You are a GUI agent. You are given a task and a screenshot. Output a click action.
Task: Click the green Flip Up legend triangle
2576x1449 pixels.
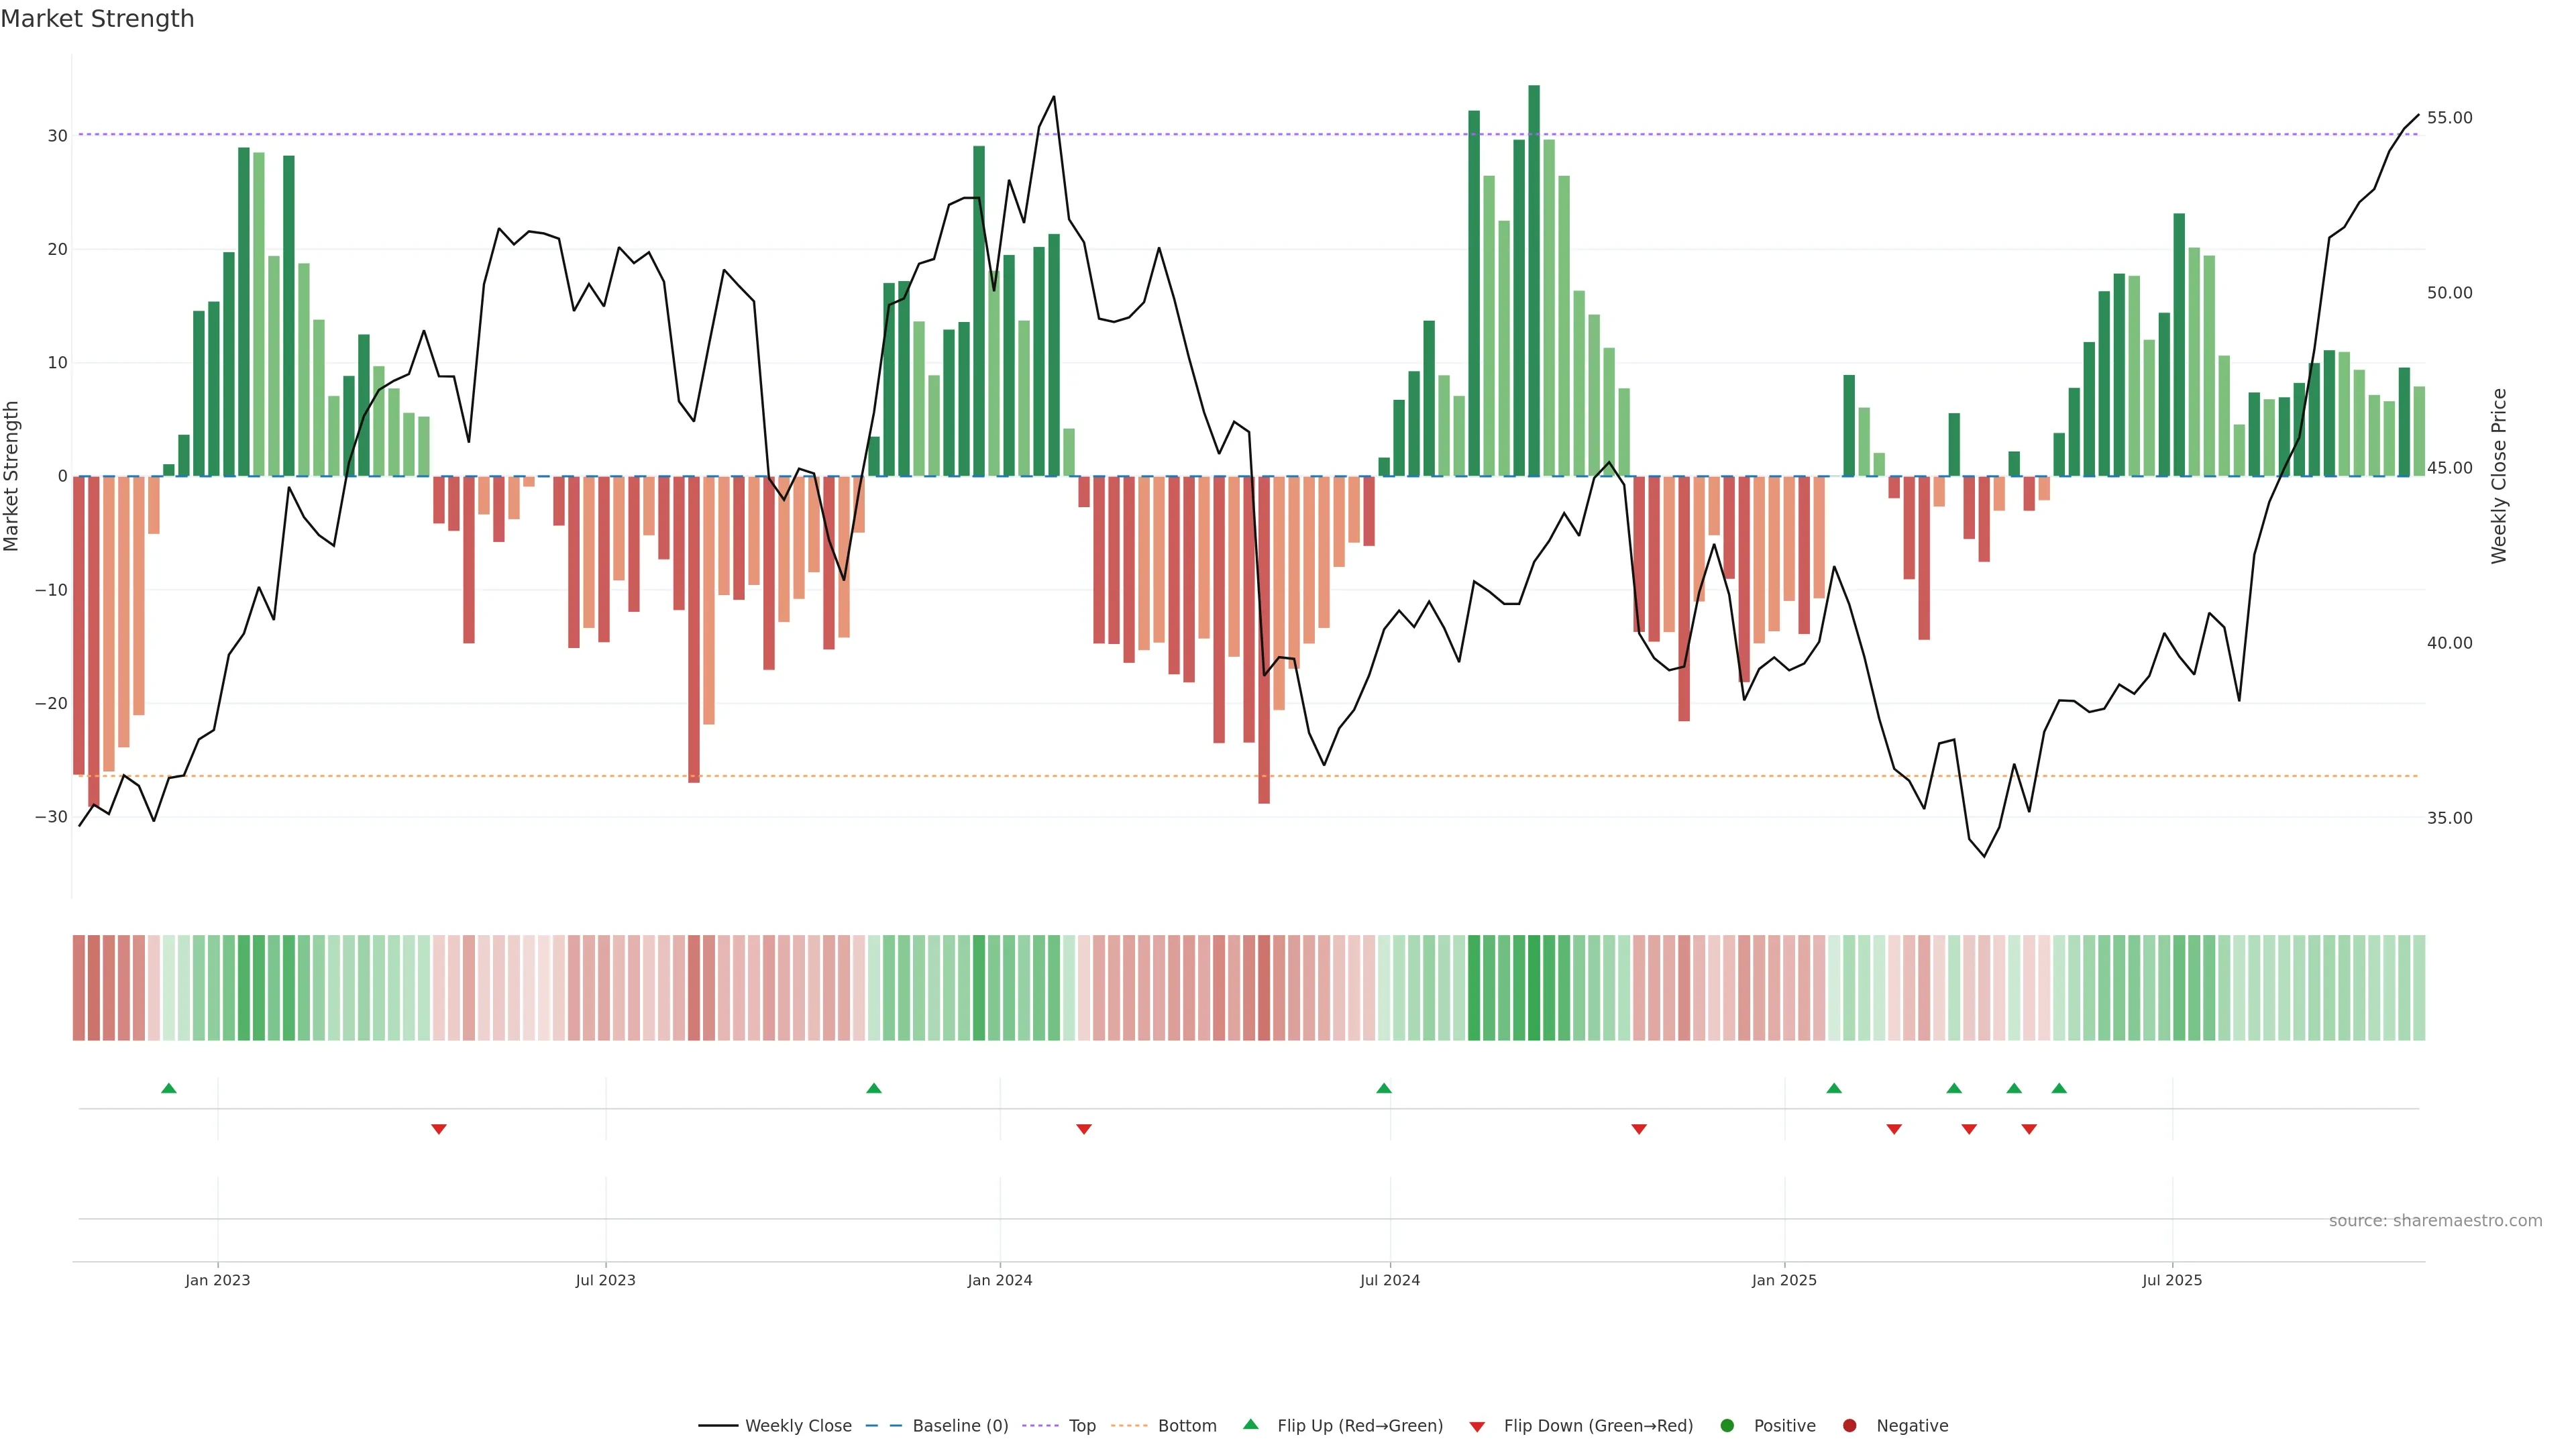pos(1250,1425)
